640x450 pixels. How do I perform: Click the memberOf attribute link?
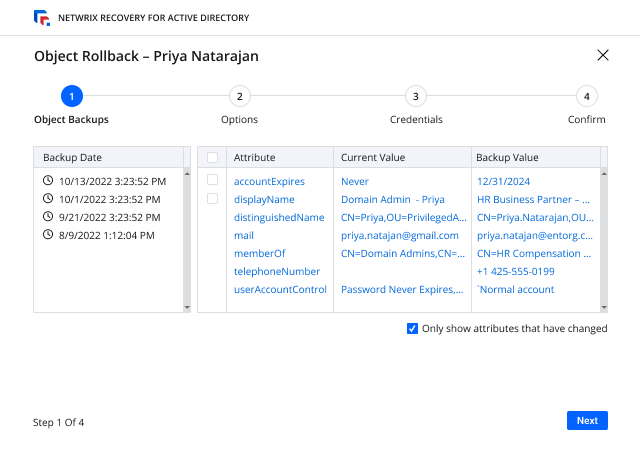260,253
